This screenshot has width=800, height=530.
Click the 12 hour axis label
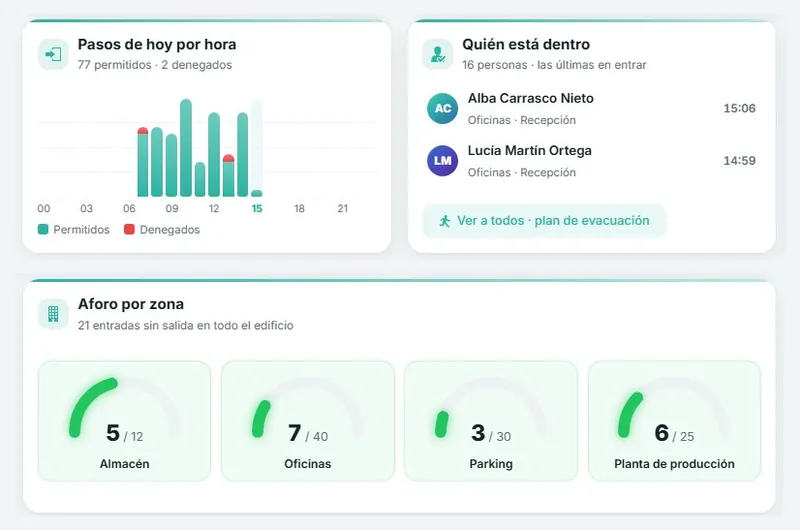pos(214,208)
